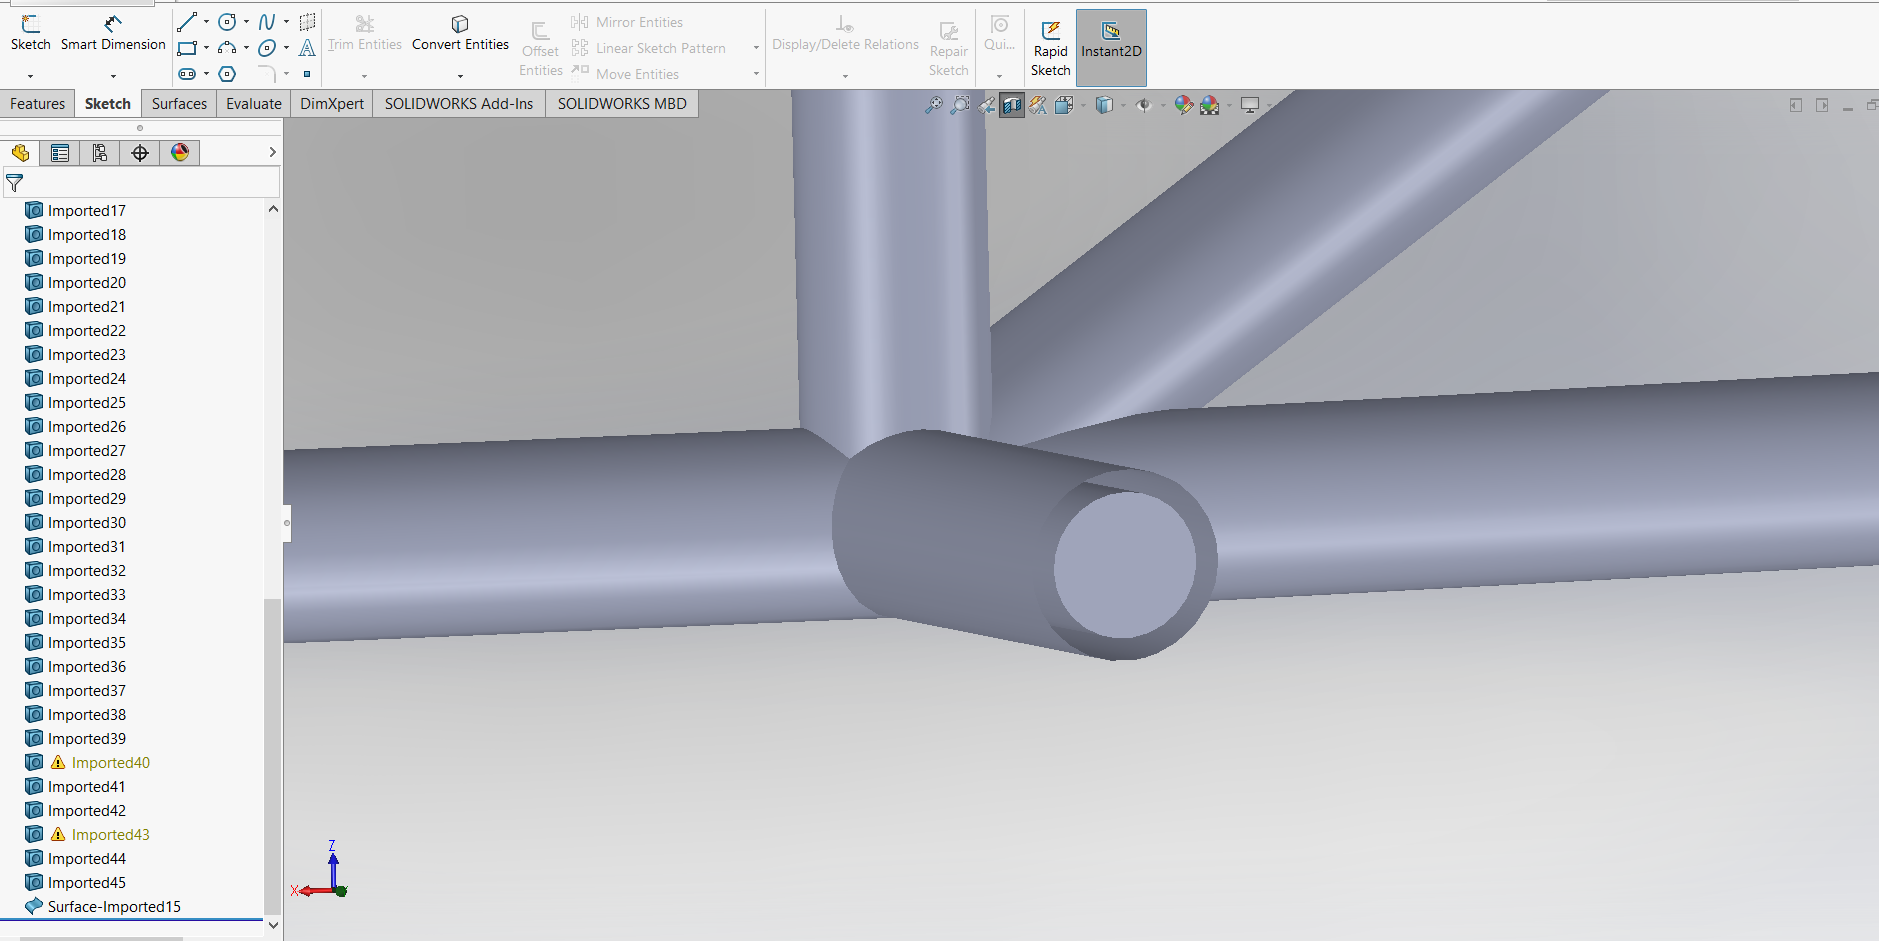This screenshot has width=1879, height=941.
Task: Open the DisplayManager panel tab
Action: 180,152
